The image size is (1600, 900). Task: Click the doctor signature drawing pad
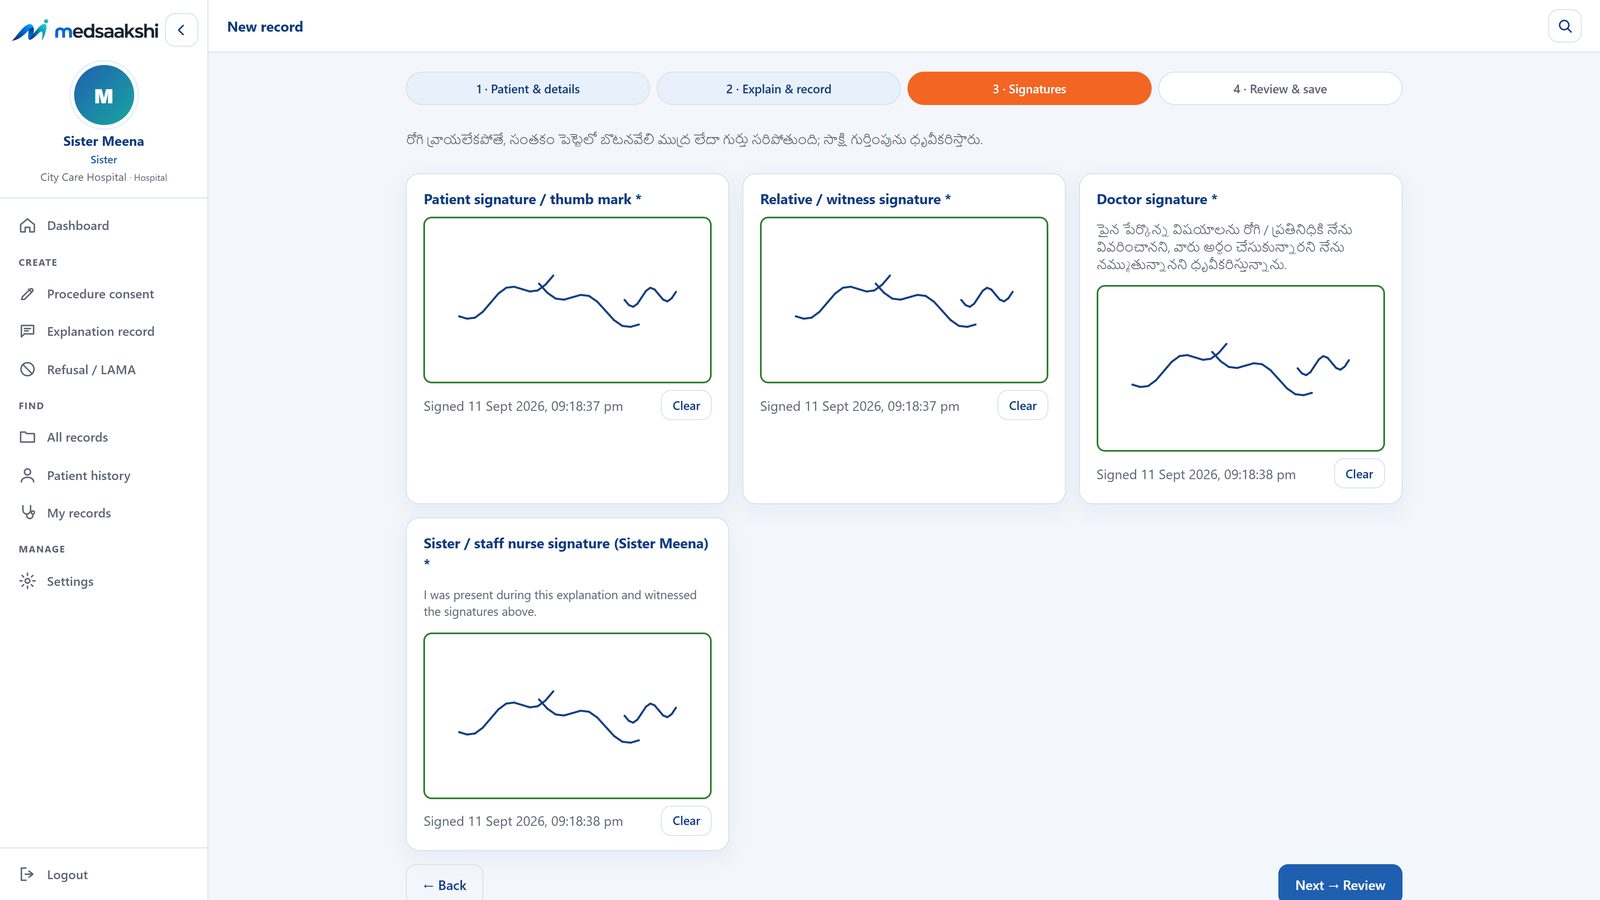pyautogui.click(x=1240, y=368)
